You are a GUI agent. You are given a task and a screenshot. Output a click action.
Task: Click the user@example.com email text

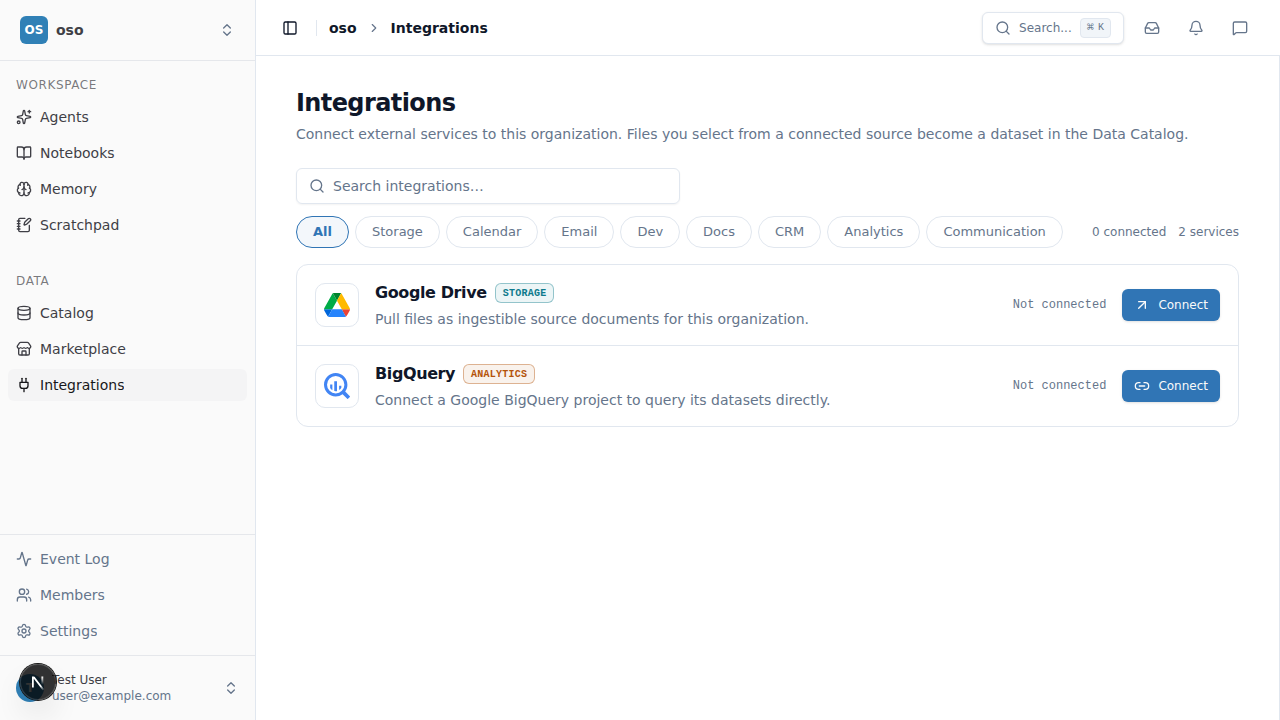coord(112,696)
